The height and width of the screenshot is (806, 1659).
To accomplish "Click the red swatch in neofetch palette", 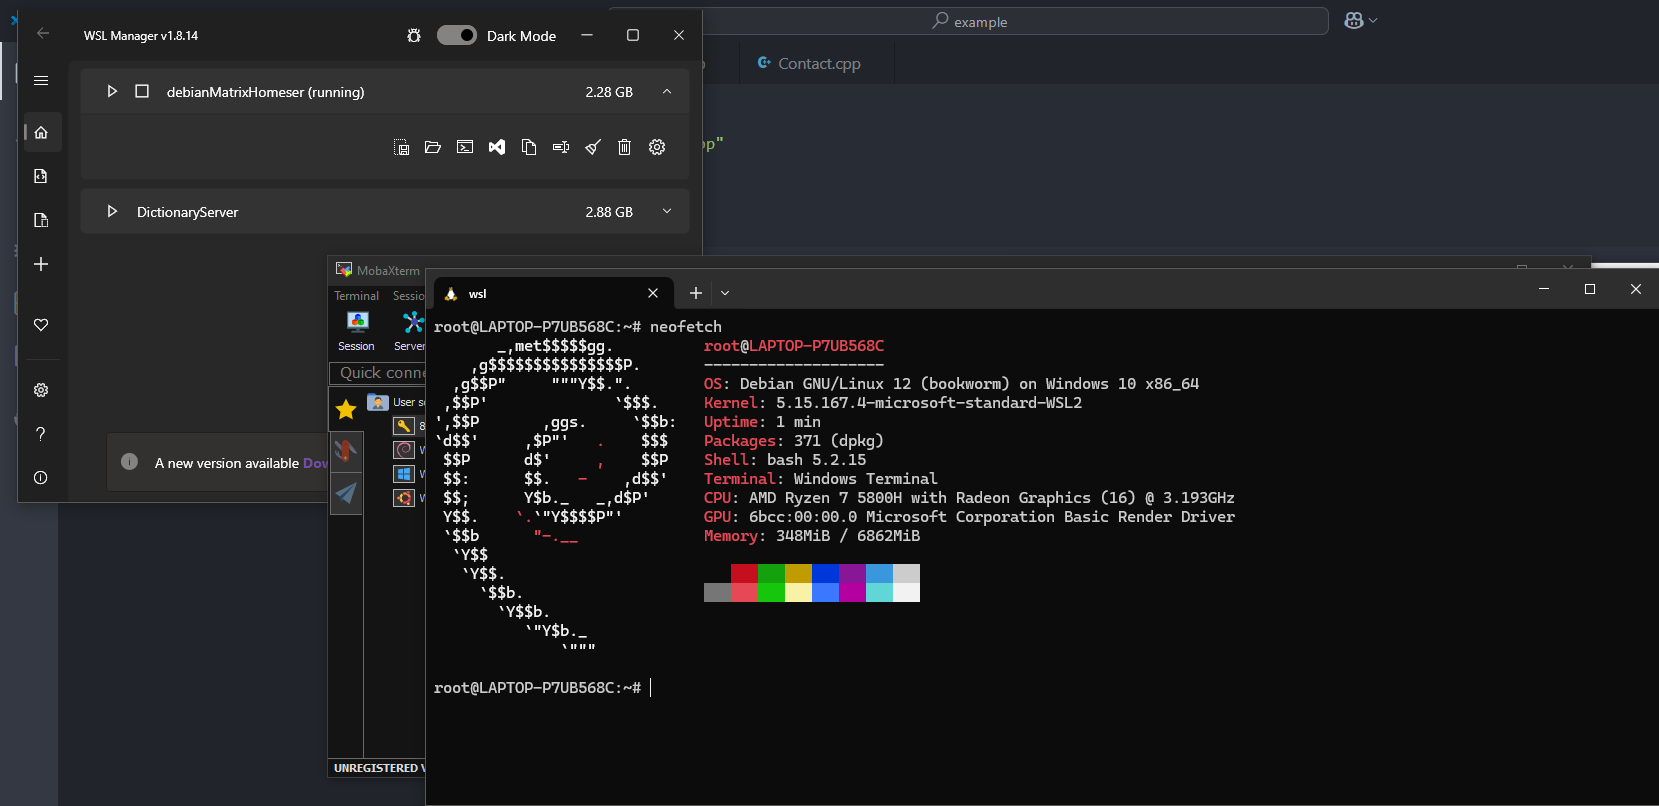I will pos(744,573).
